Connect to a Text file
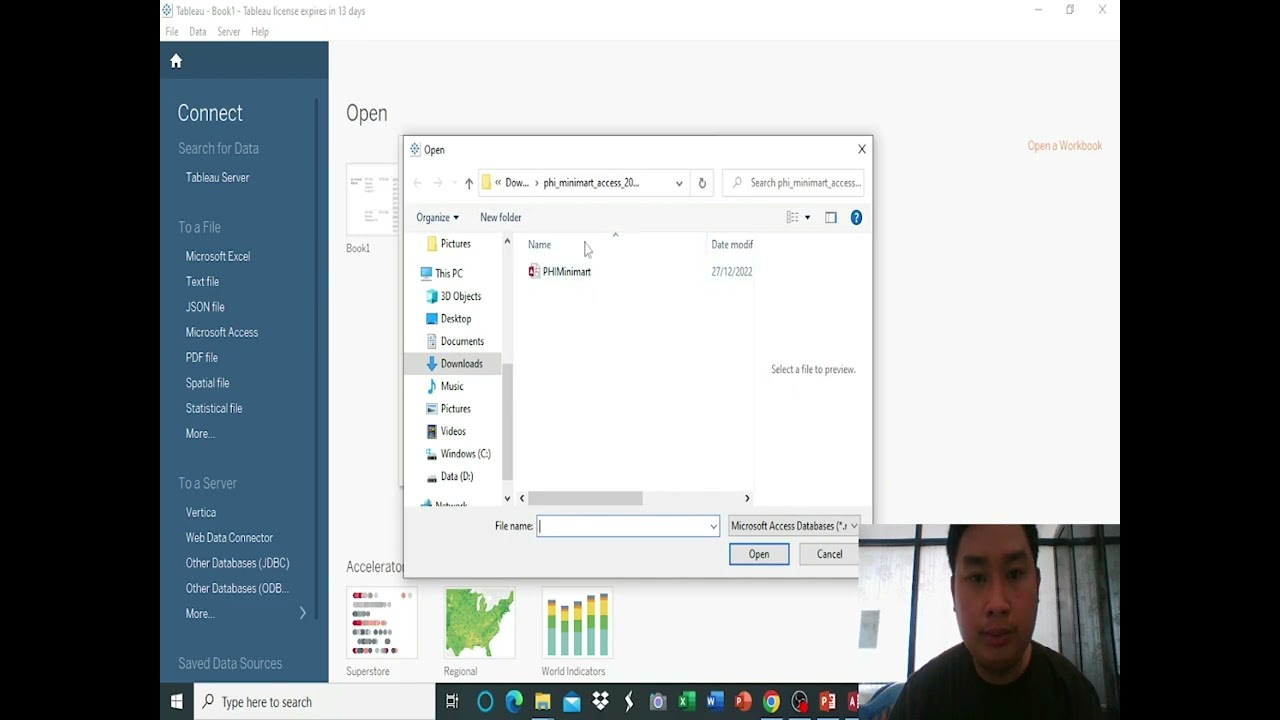 pyautogui.click(x=202, y=282)
